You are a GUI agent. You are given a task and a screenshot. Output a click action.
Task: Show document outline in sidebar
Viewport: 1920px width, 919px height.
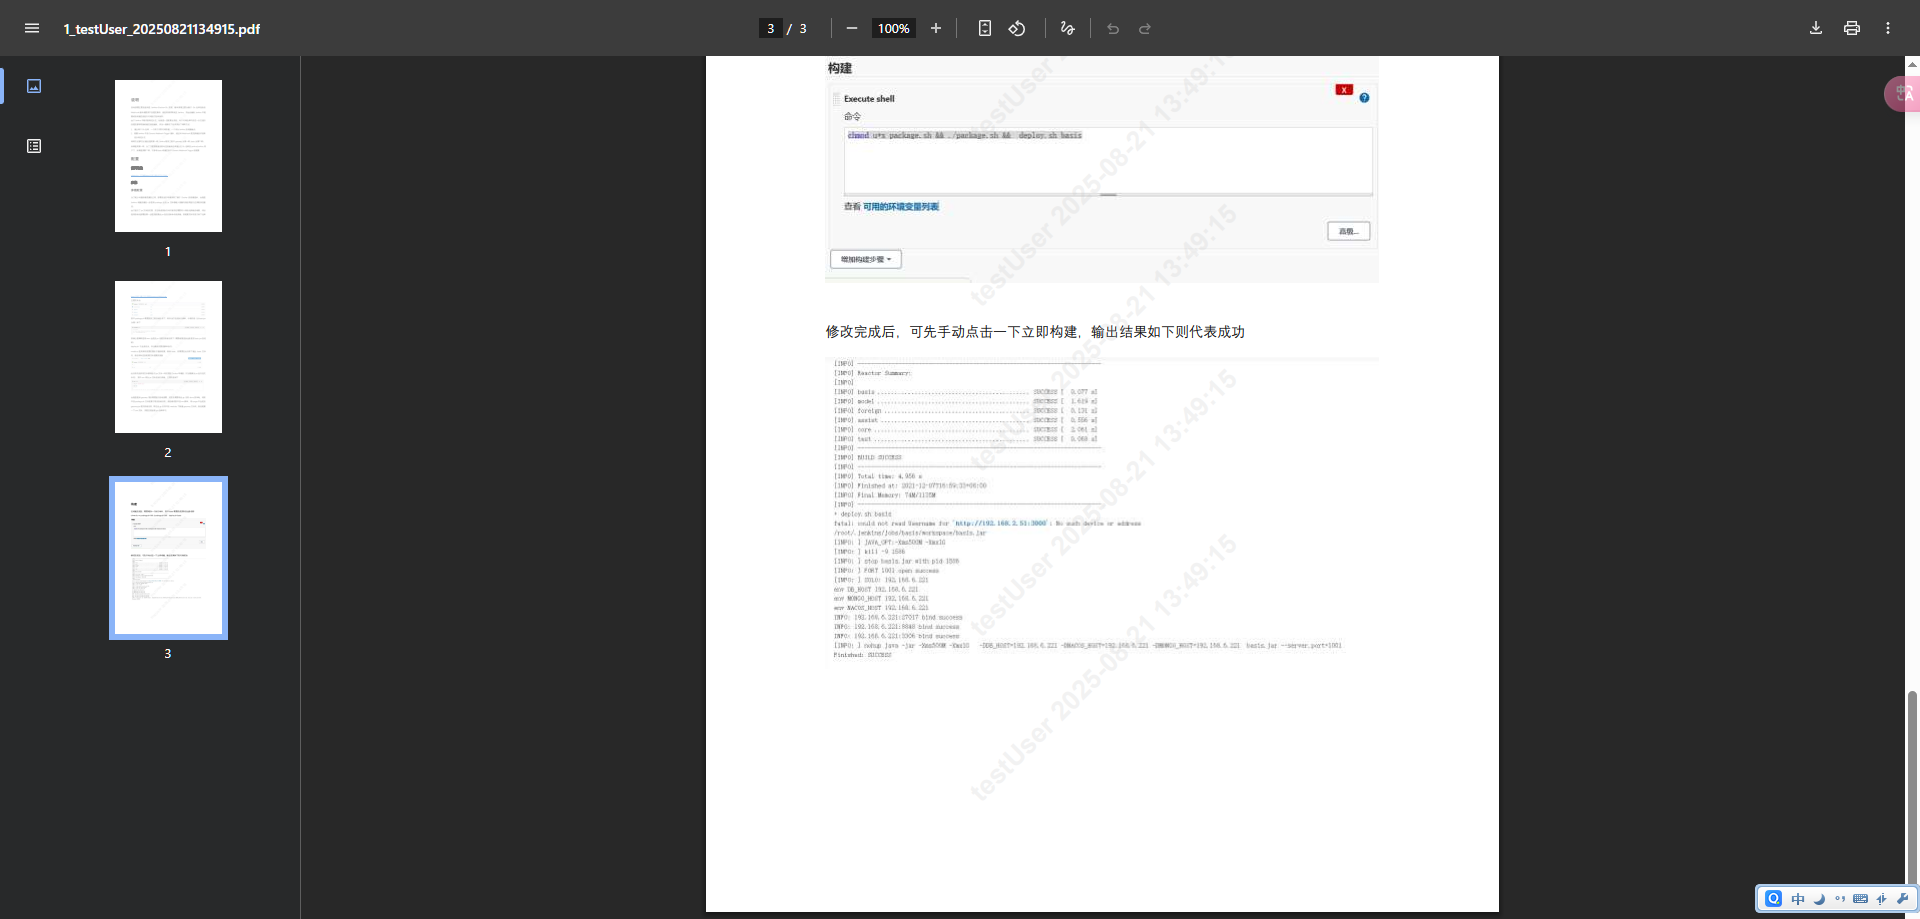coord(34,146)
